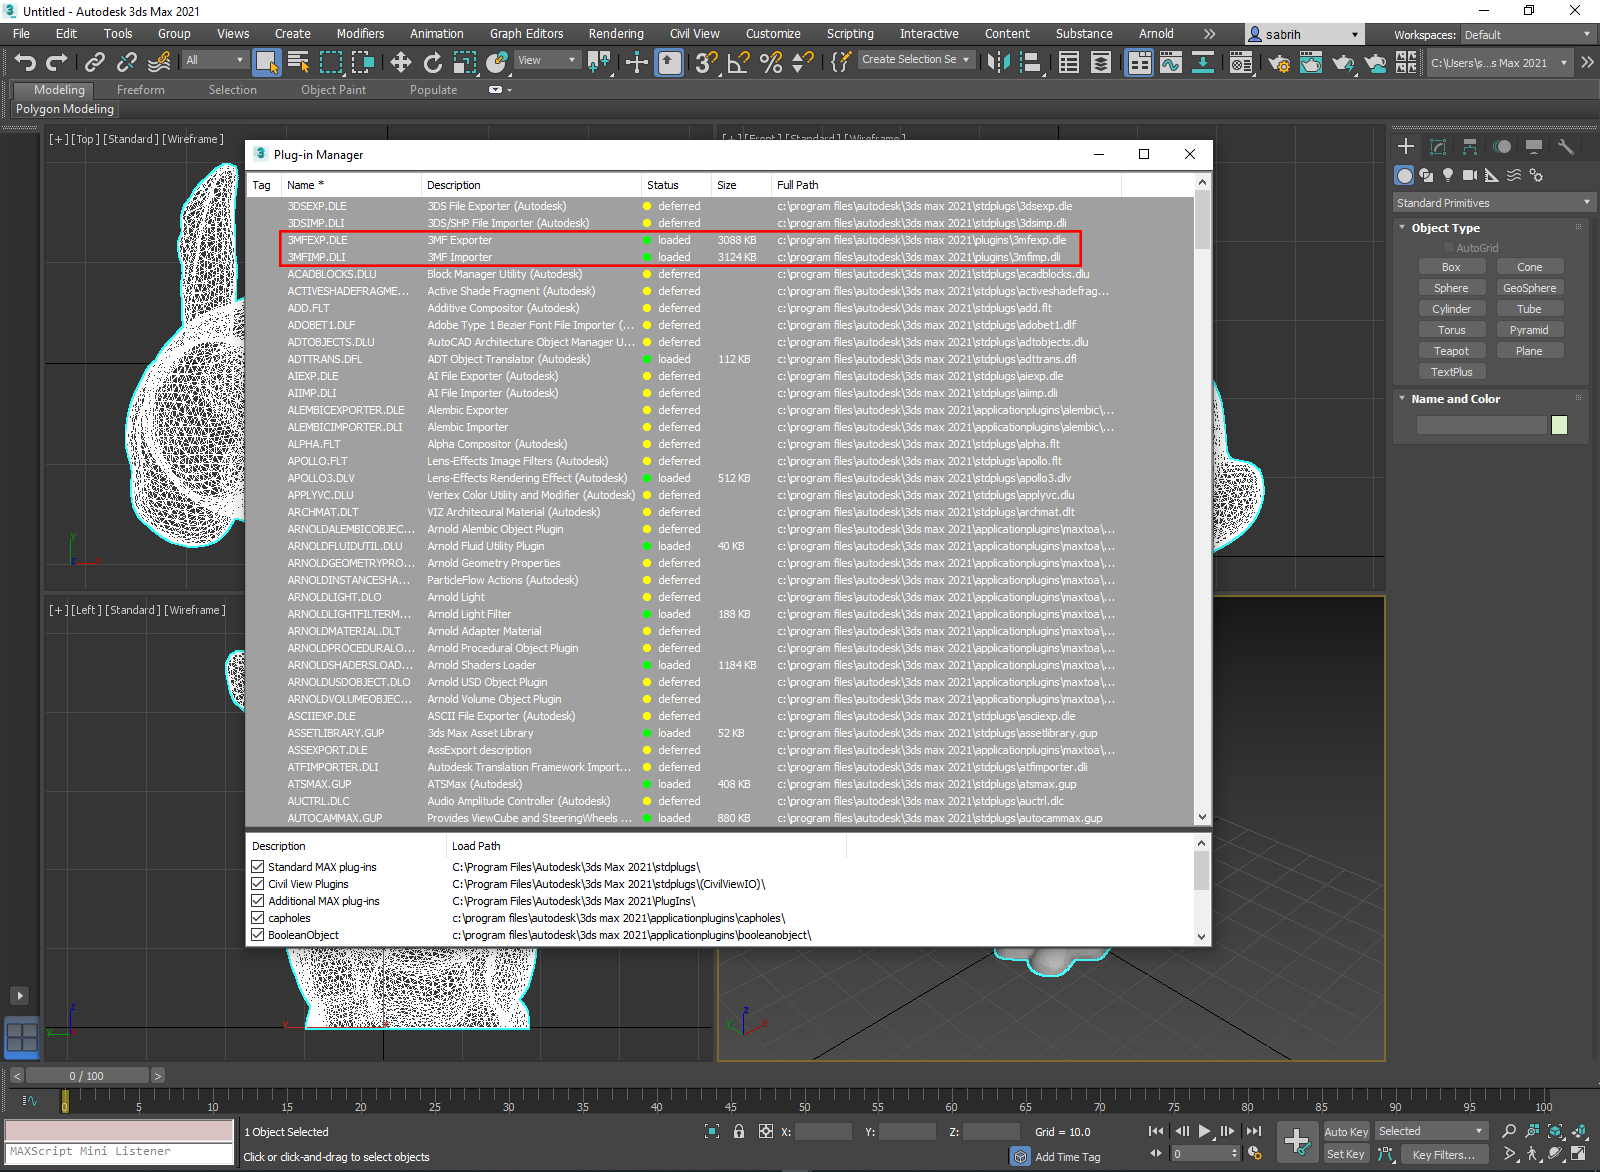Activate the Select and Scale tool
Image resolution: width=1600 pixels, height=1172 pixels.
[x=465, y=63]
